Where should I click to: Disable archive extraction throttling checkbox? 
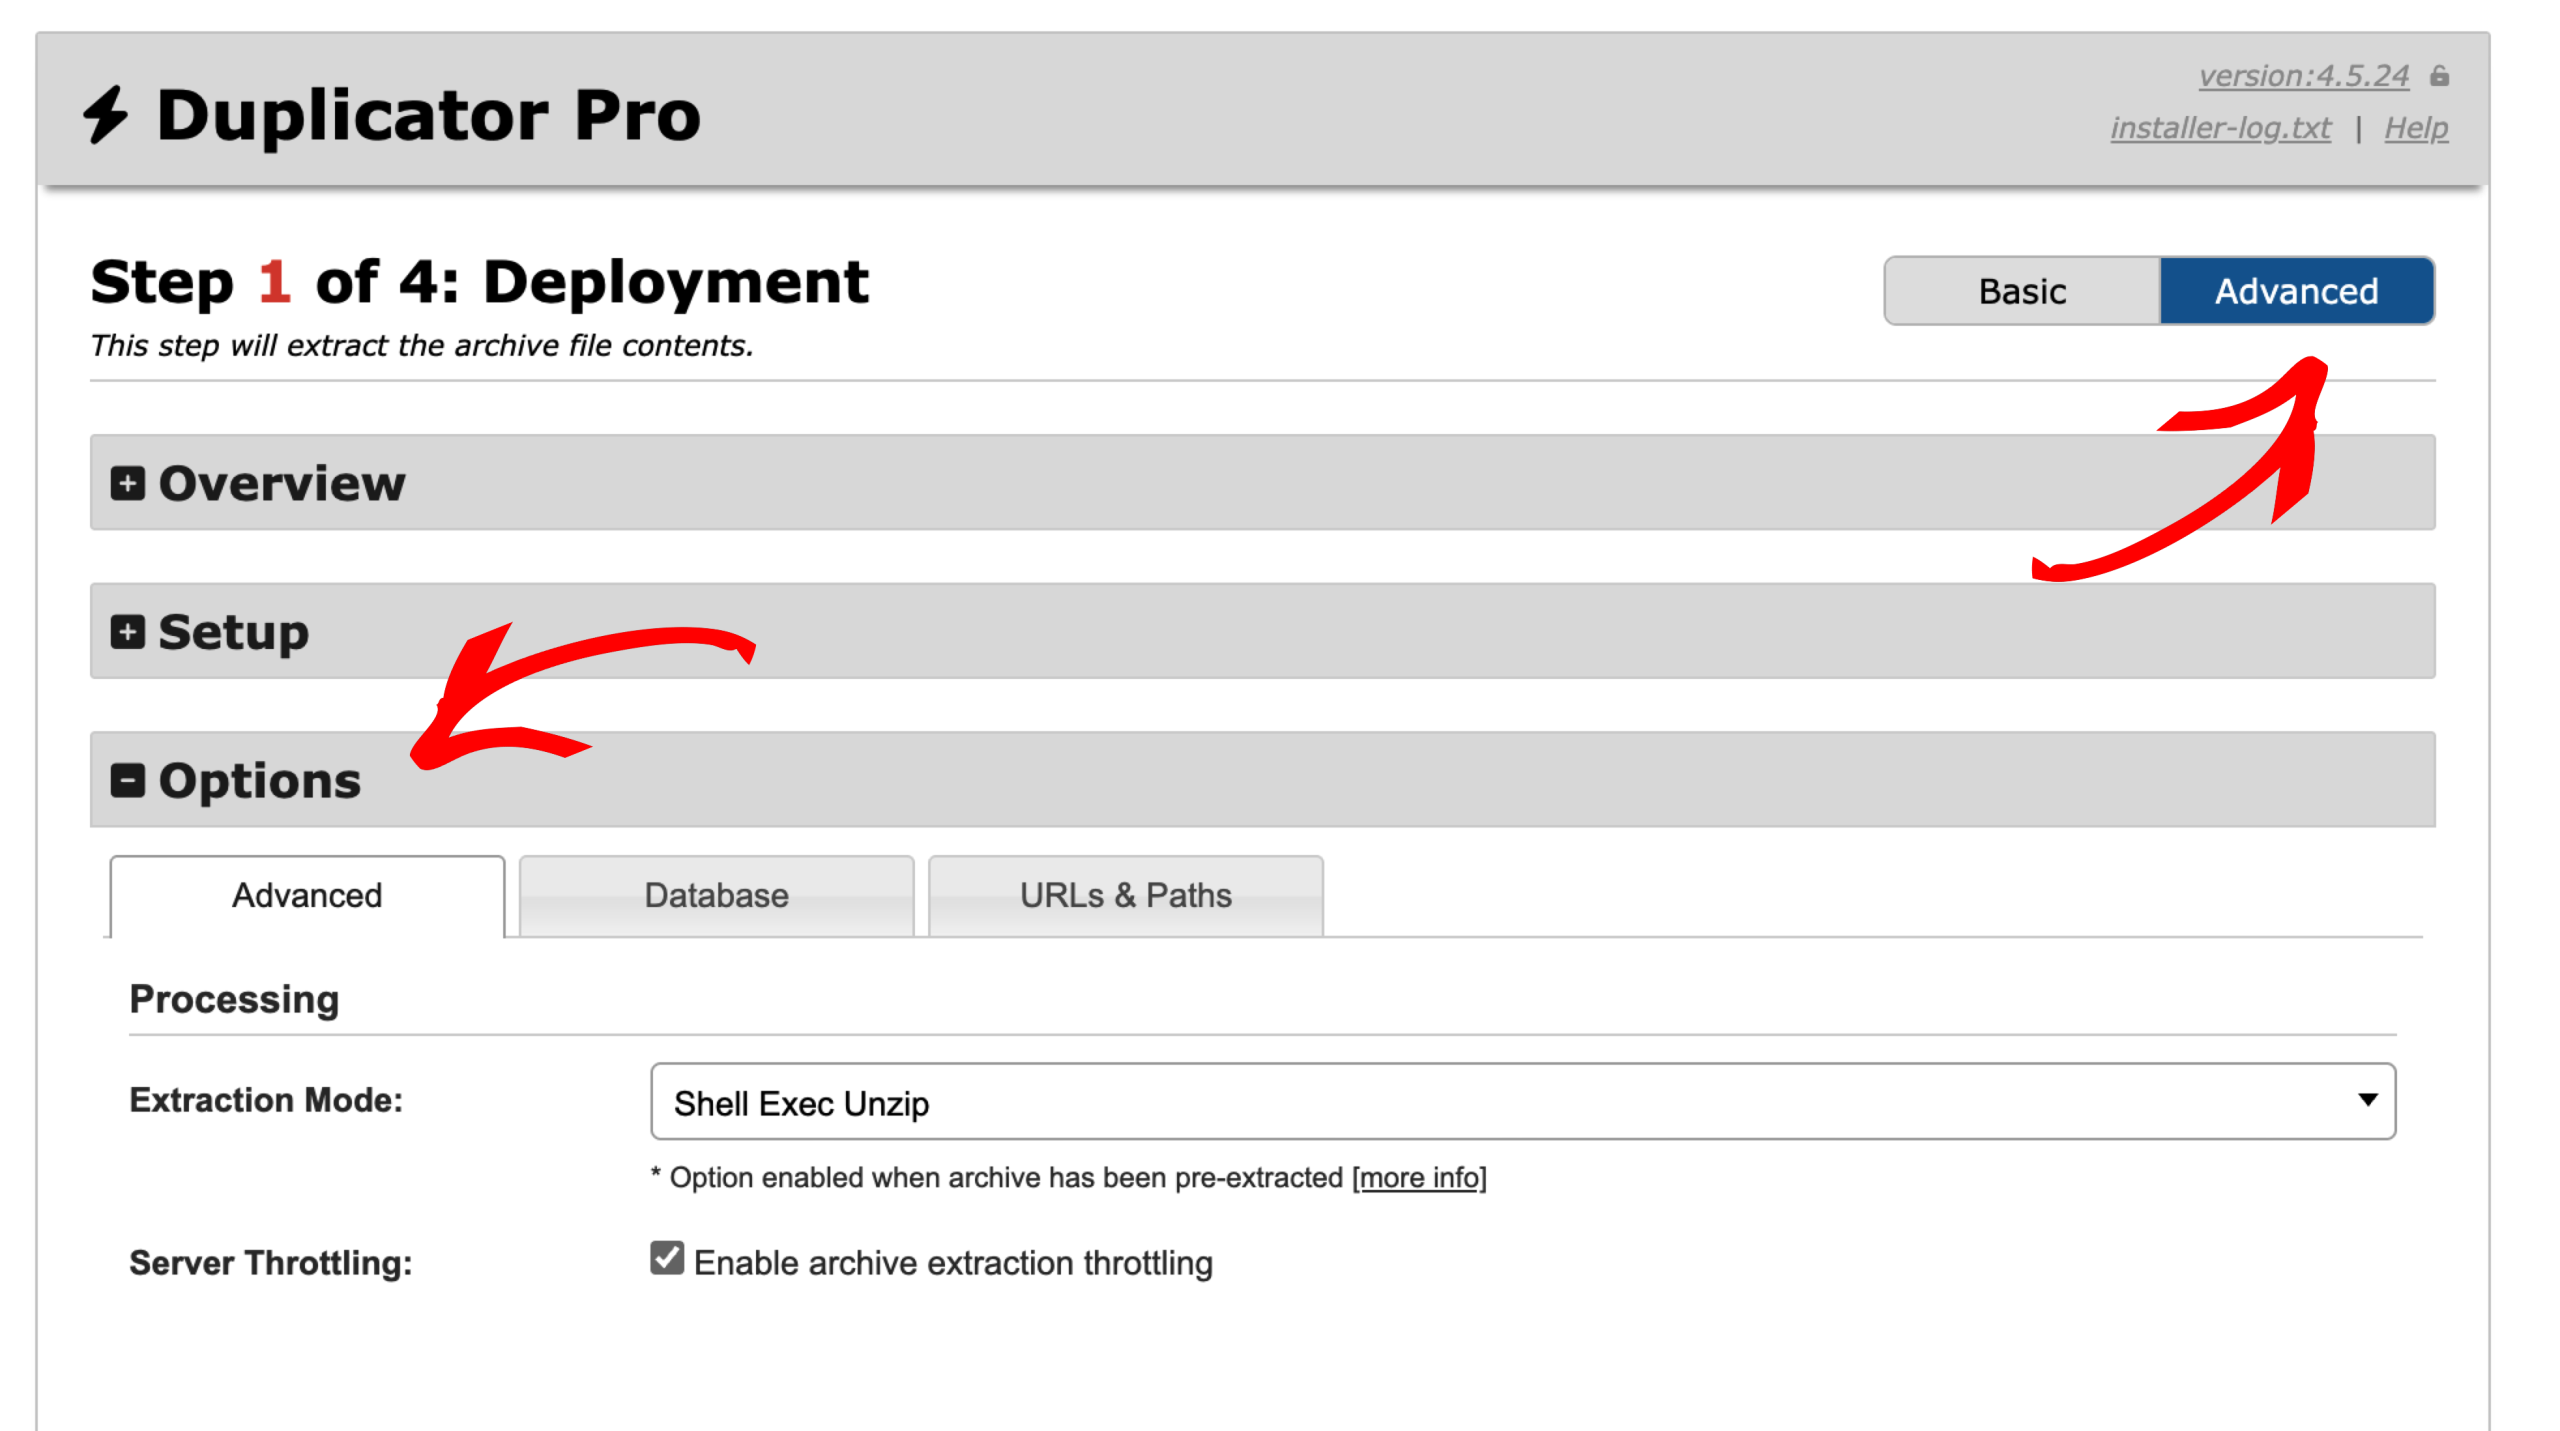(667, 1259)
